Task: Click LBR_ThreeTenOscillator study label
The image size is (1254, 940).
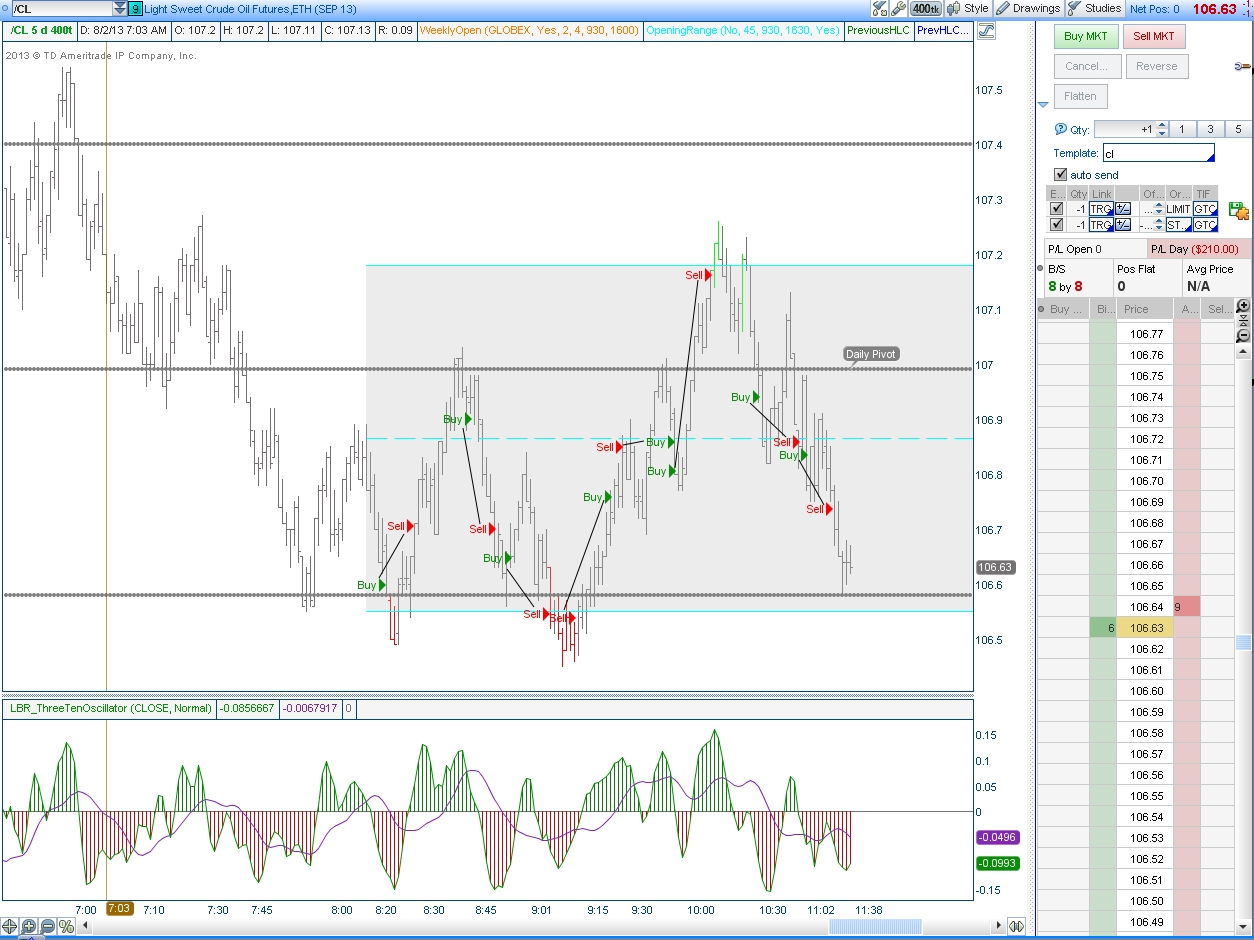Action: click(x=111, y=708)
